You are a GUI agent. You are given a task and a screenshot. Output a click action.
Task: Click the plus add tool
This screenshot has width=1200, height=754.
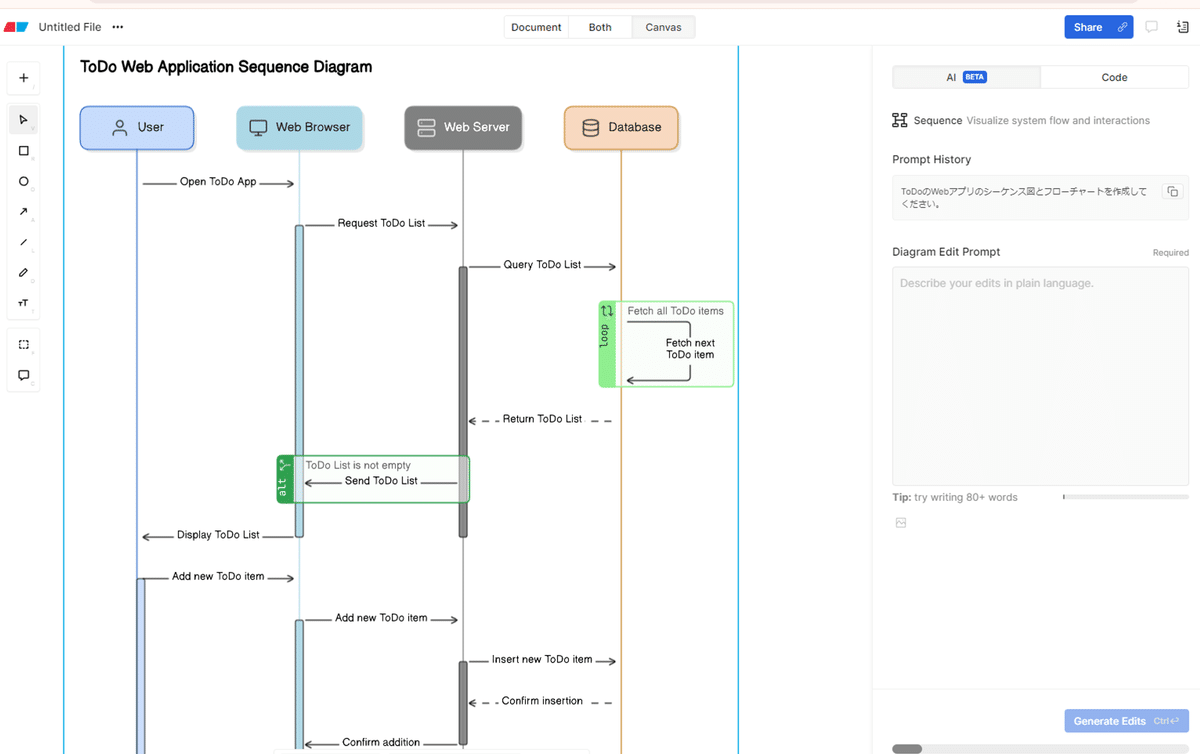[24, 78]
